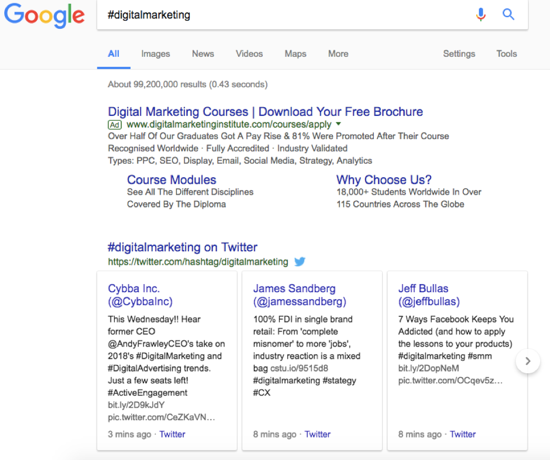550x460 pixels.
Task: Switch to the News tab
Action: coord(203,54)
